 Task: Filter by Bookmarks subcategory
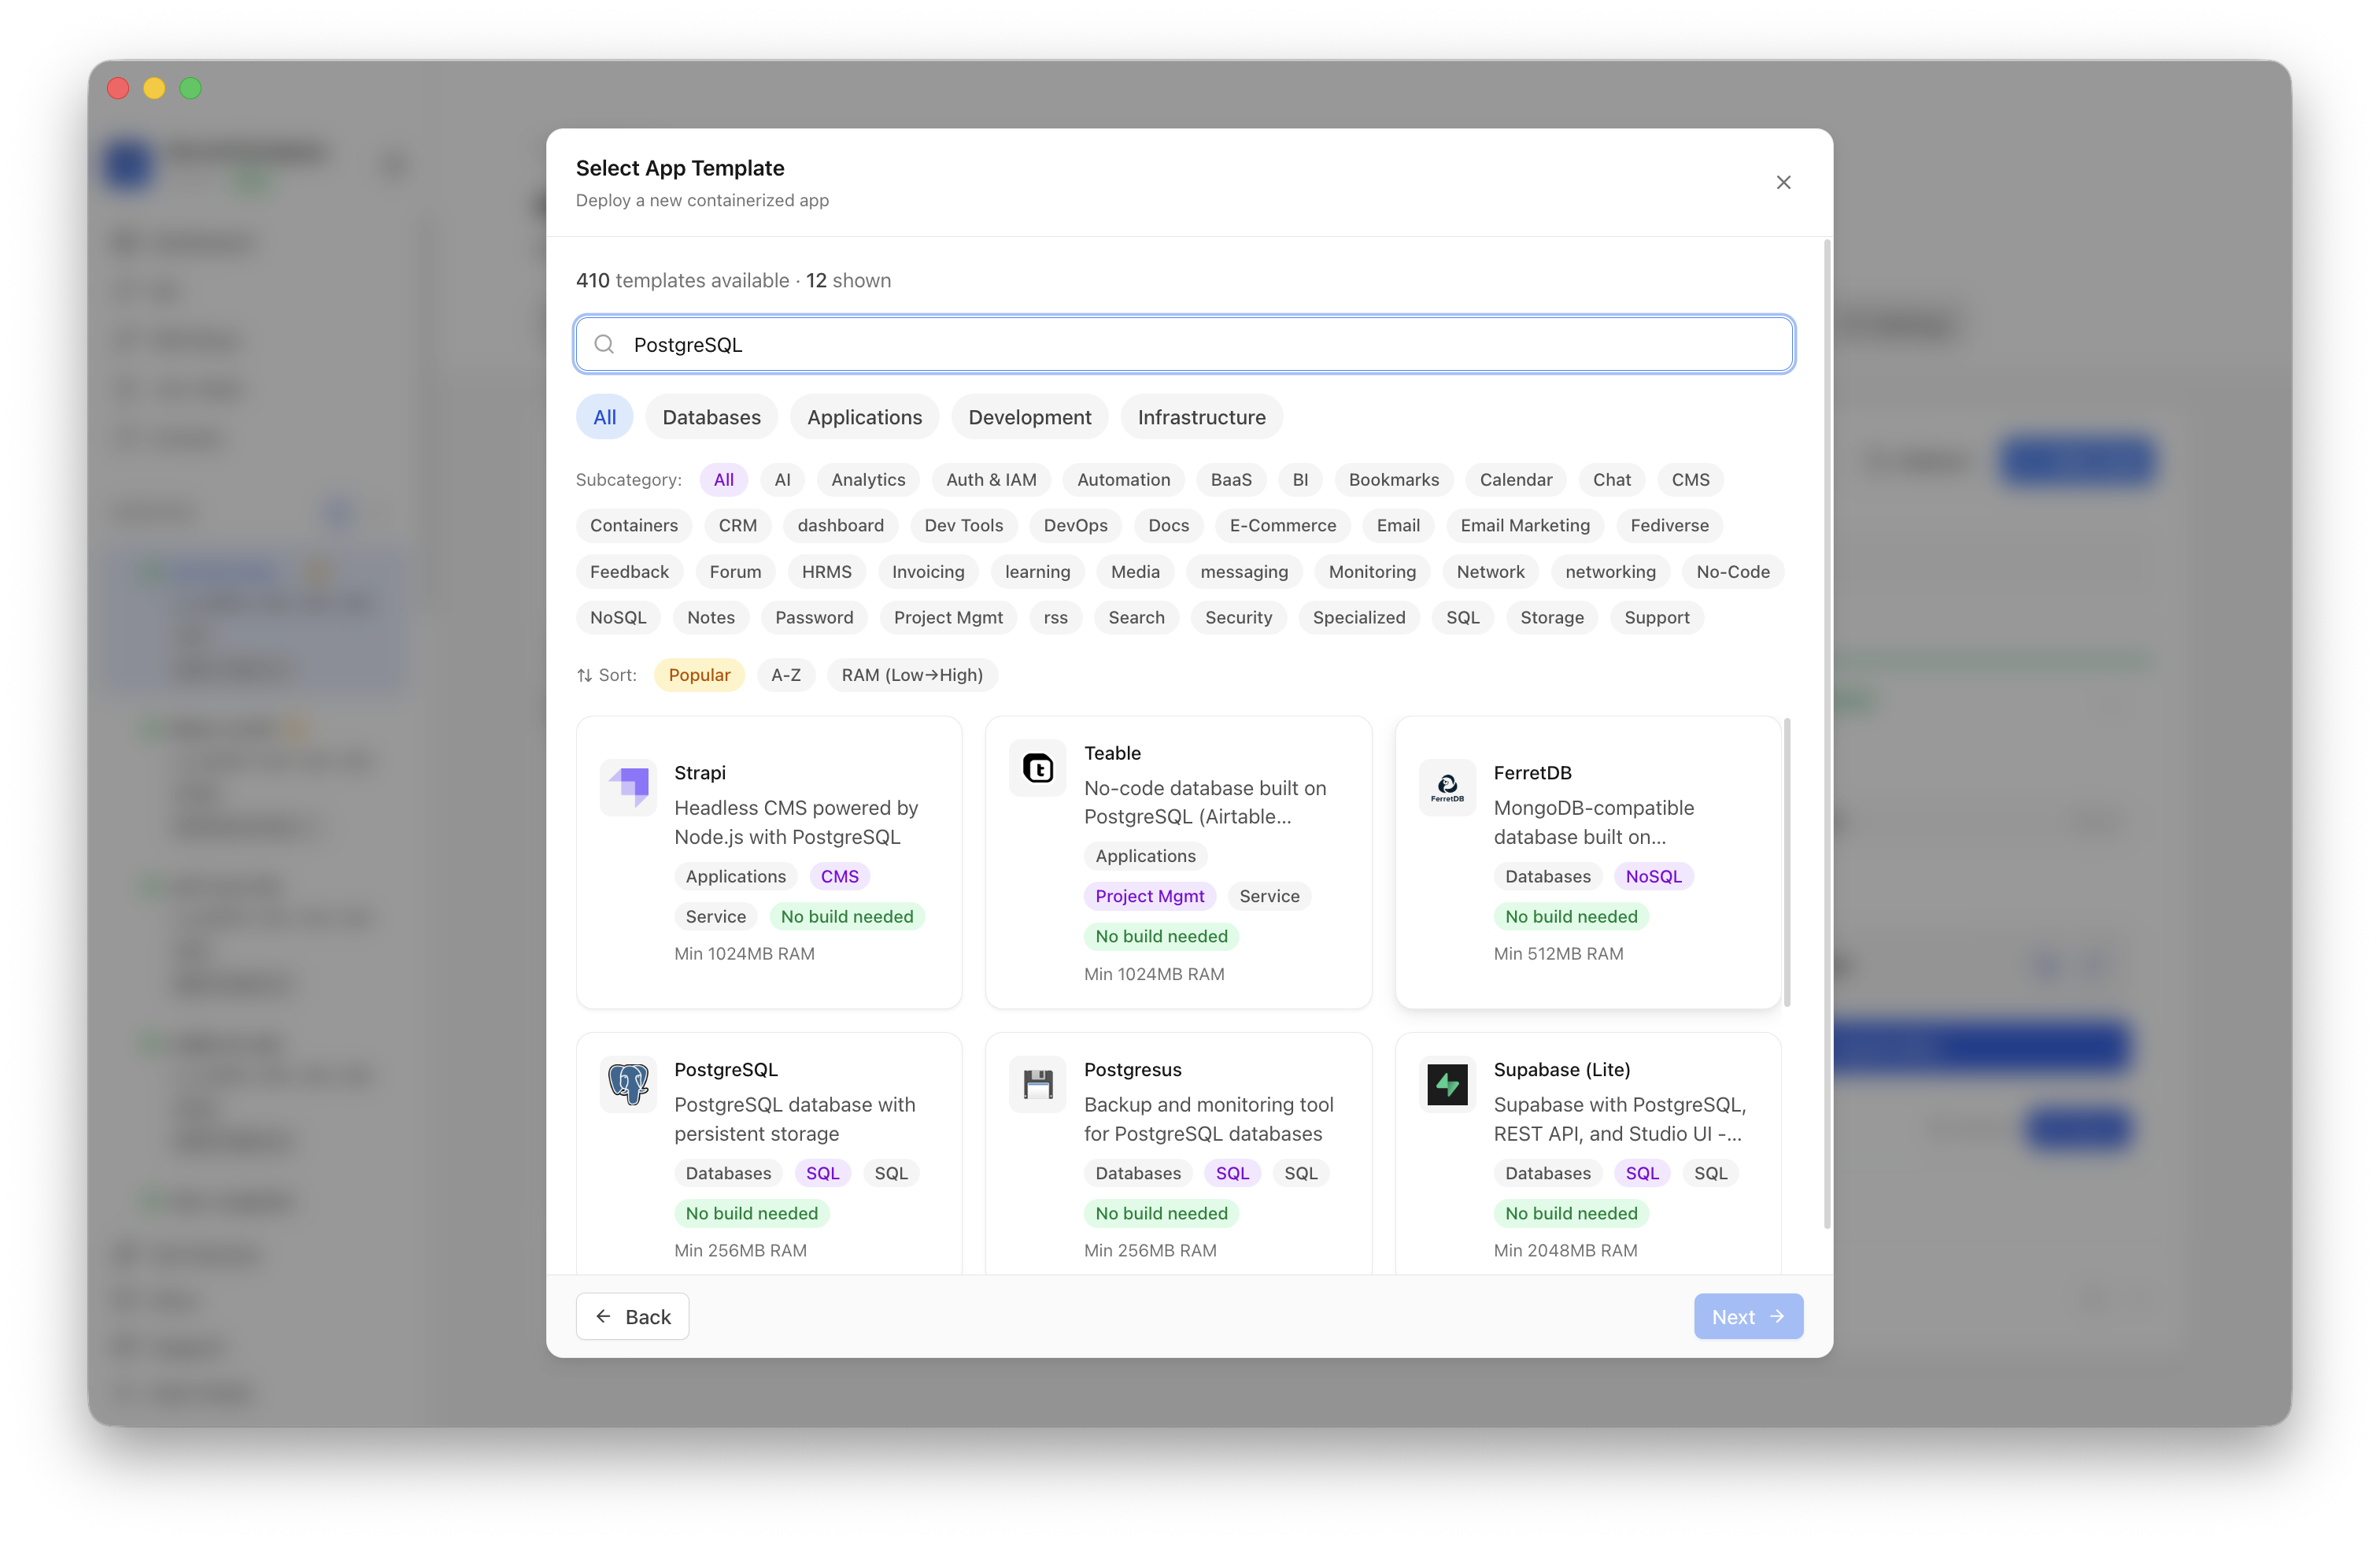coord(1393,479)
